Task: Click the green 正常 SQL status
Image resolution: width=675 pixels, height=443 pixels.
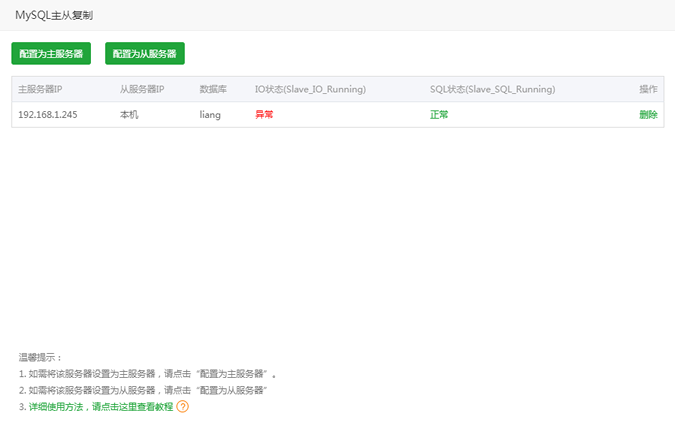Action: (x=439, y=115)
